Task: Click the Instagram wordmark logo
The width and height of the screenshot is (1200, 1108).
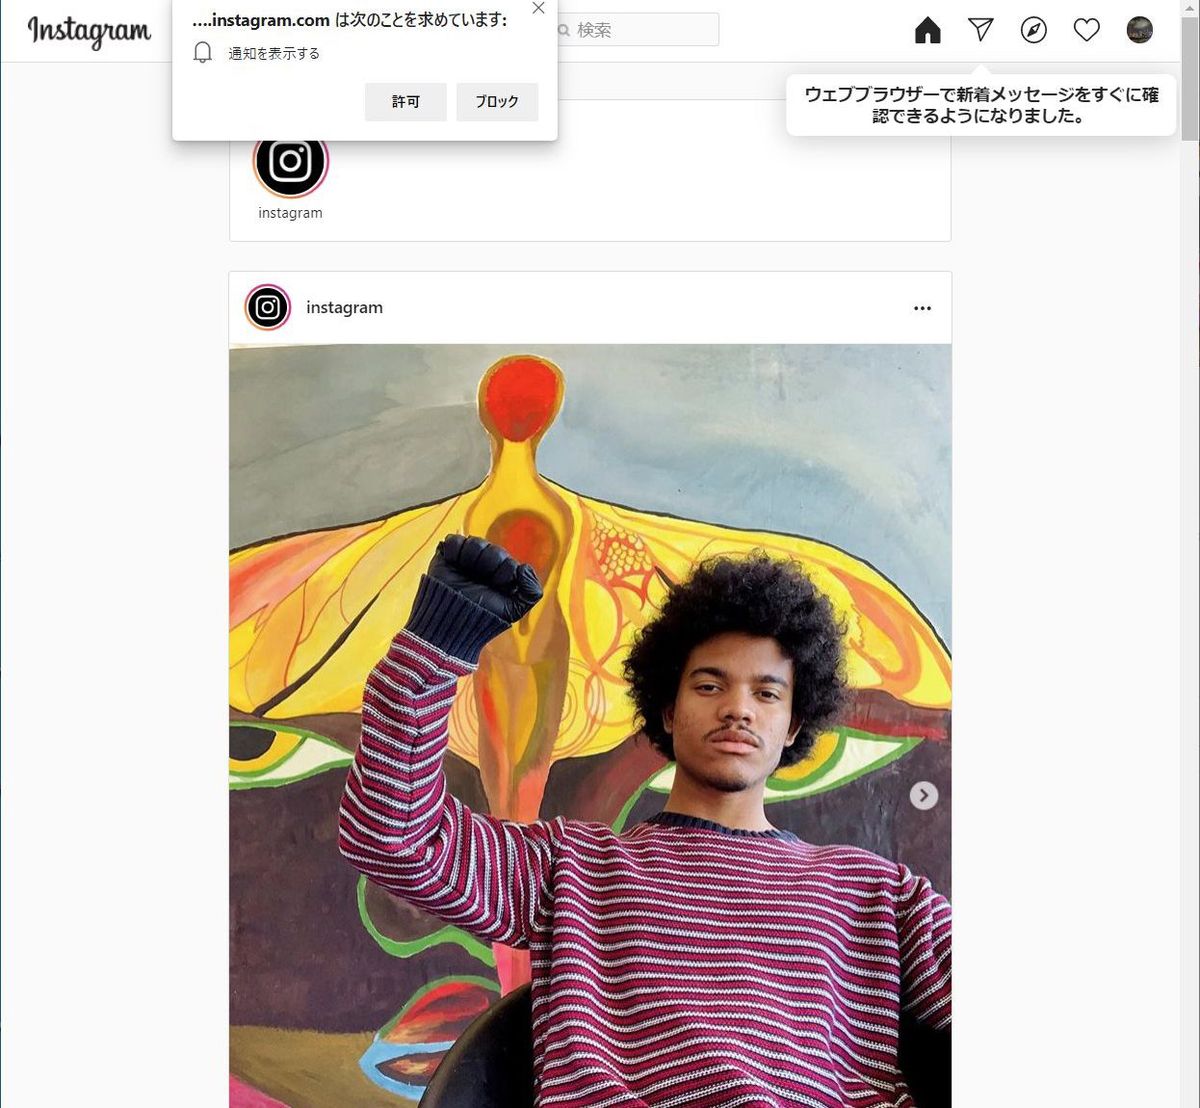Action: 89,31
